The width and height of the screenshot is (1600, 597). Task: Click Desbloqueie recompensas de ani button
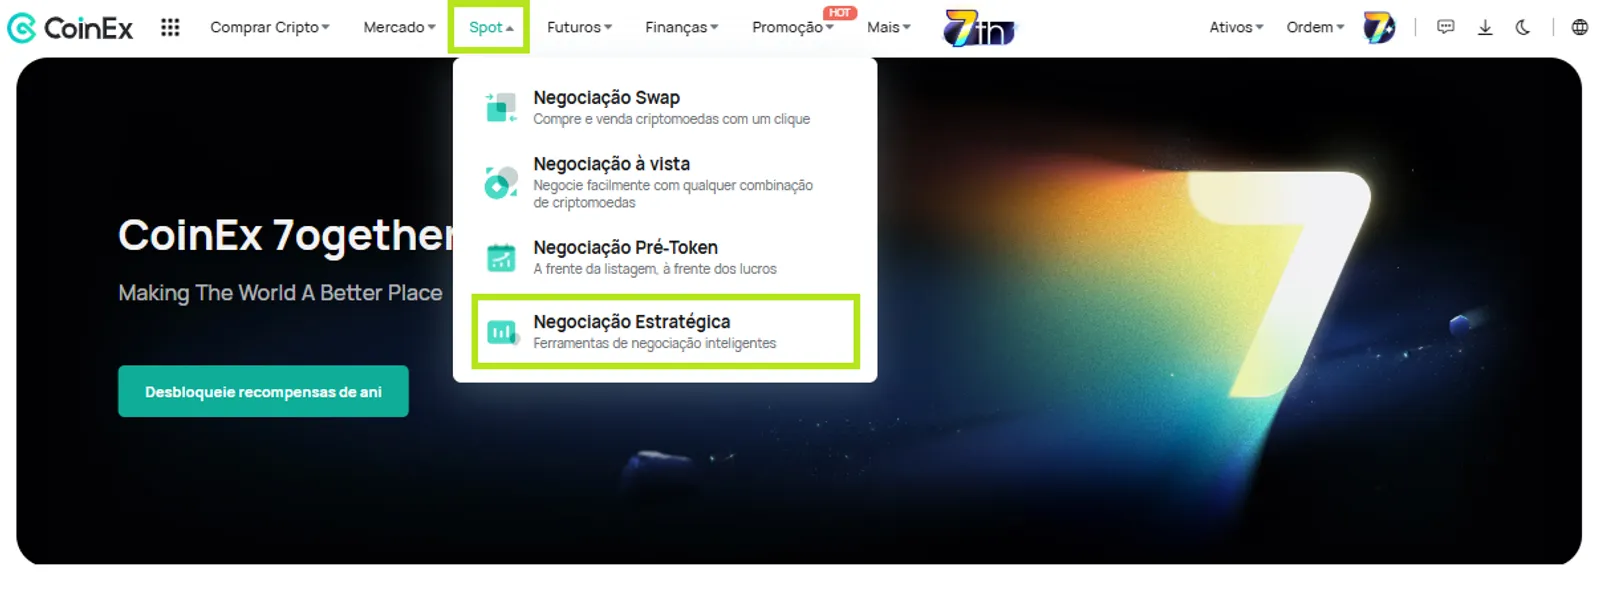point(263,391)
